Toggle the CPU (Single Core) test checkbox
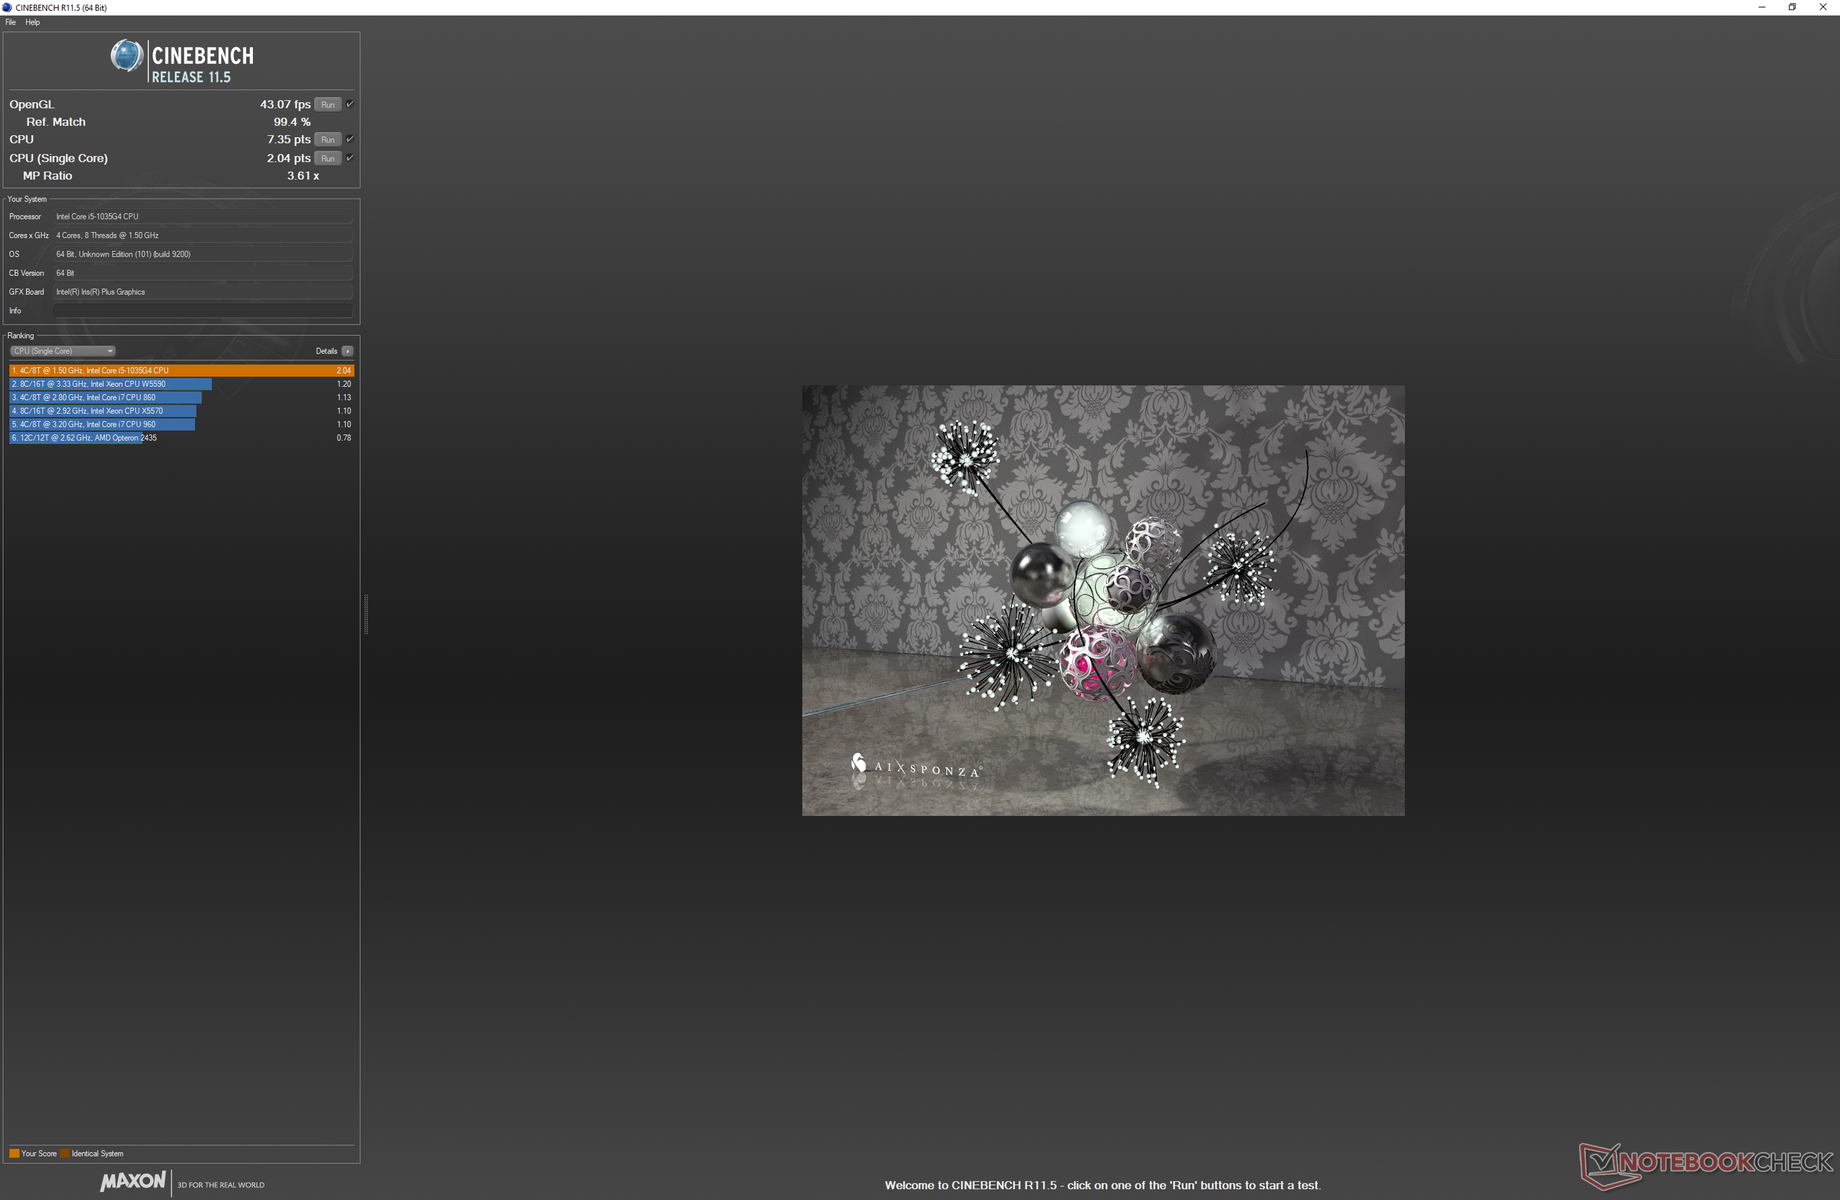 coord(350,158)
